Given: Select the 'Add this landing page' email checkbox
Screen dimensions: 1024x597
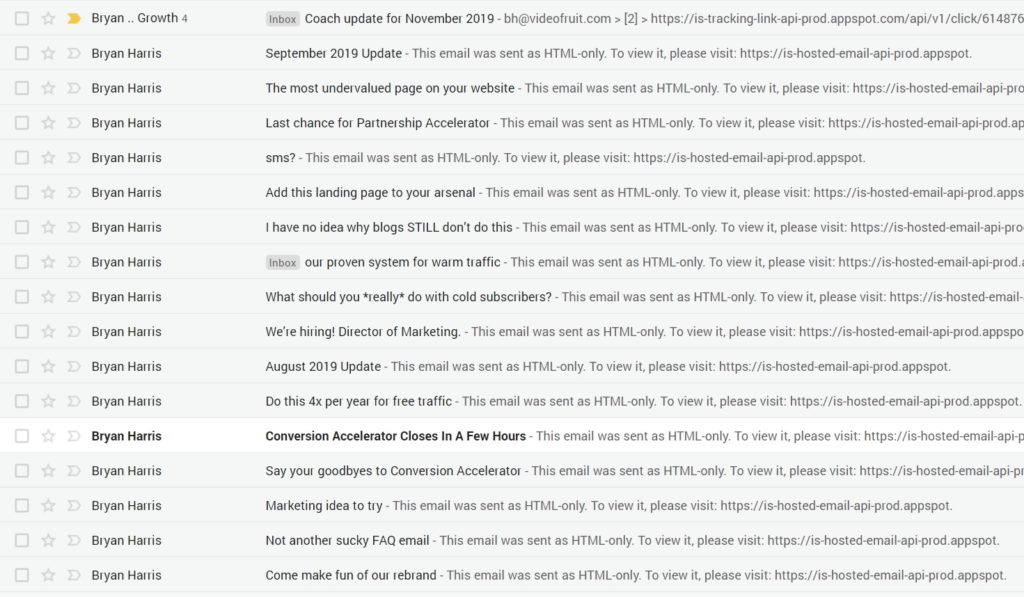Looking at the screenshot, I should (22, 192).
